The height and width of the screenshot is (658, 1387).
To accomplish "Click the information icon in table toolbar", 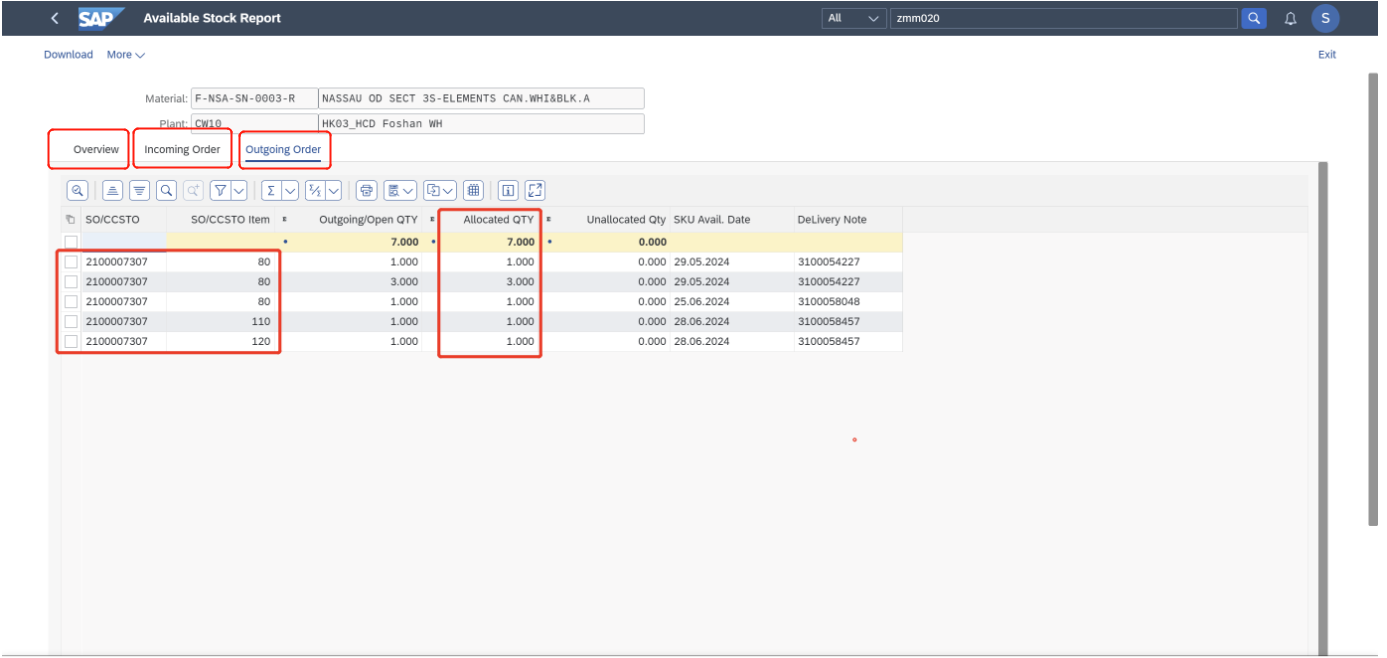I will coord(508,190).
